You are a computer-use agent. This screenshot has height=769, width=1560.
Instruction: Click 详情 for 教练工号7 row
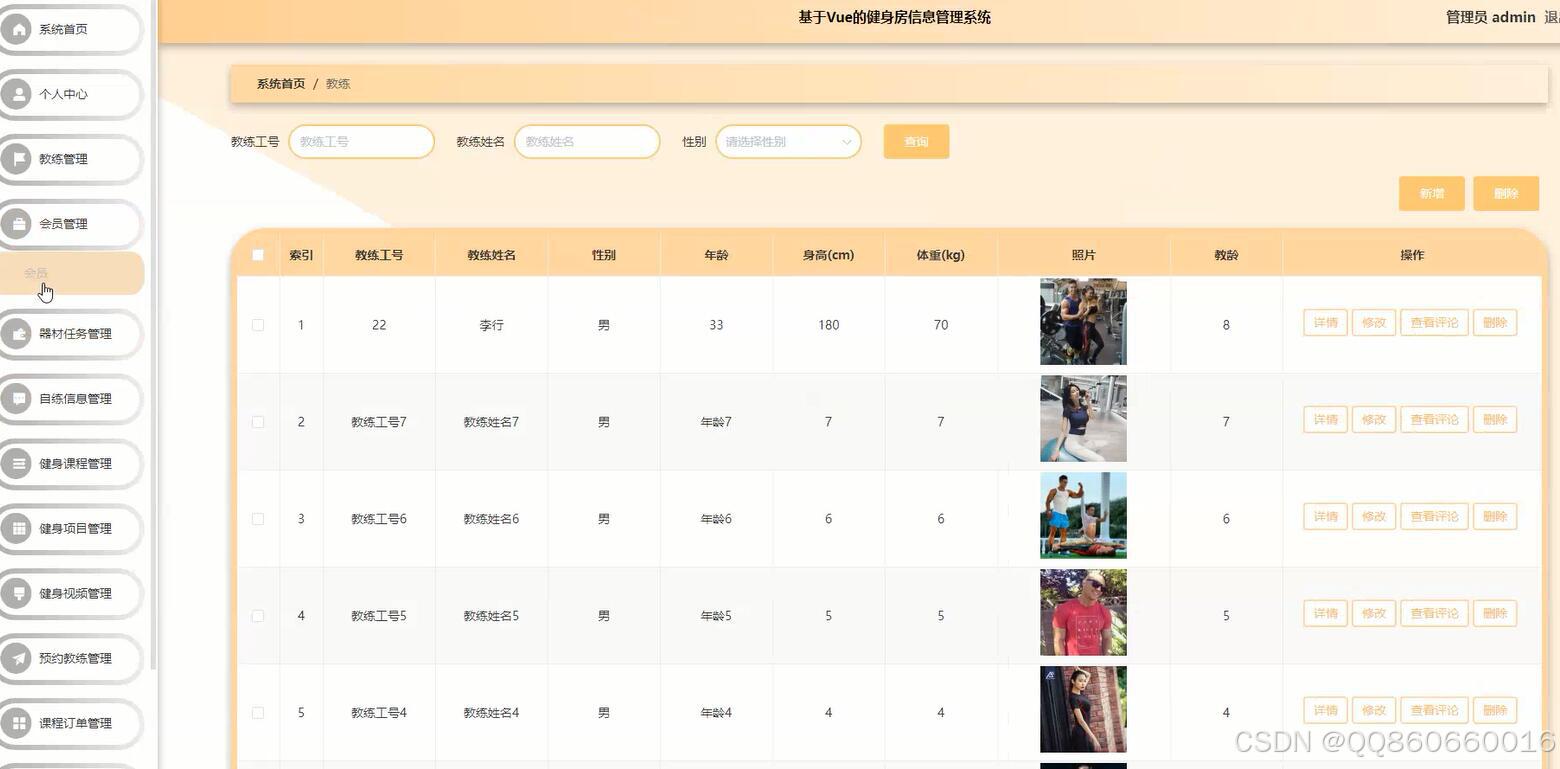(x=1326, y=420)
